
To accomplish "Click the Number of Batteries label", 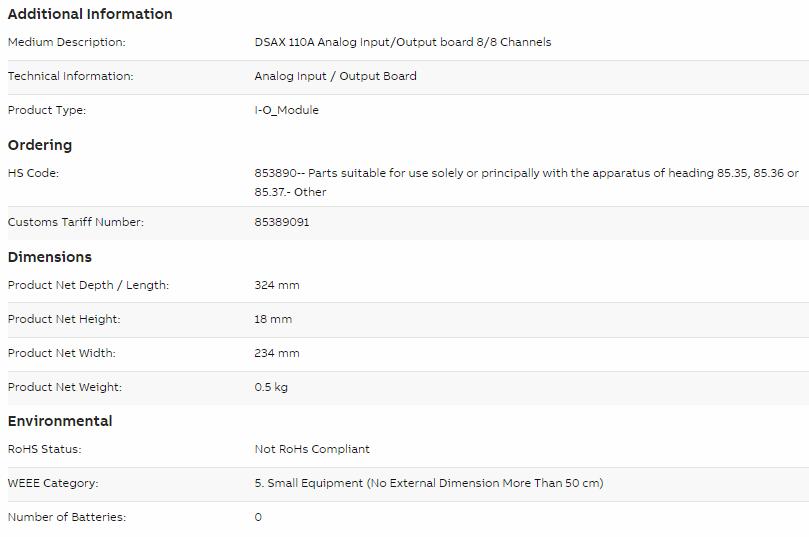I will [x=67, y=517].
